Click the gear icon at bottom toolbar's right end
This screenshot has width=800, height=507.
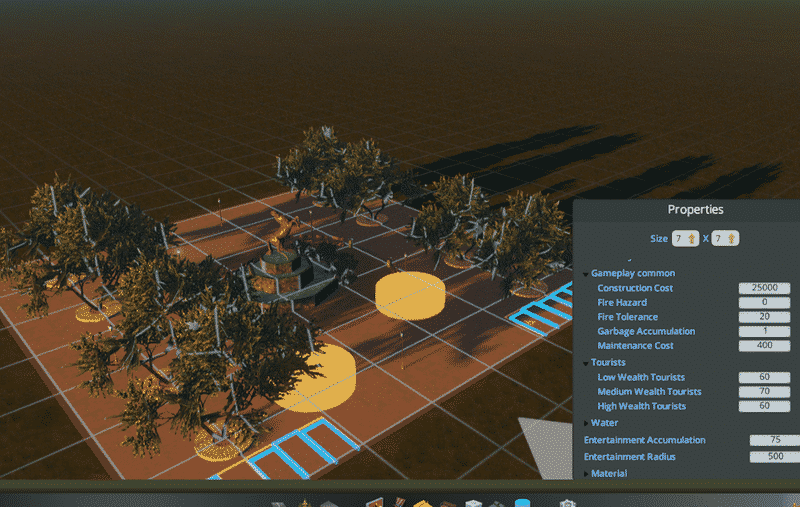[x=568, y=502]
